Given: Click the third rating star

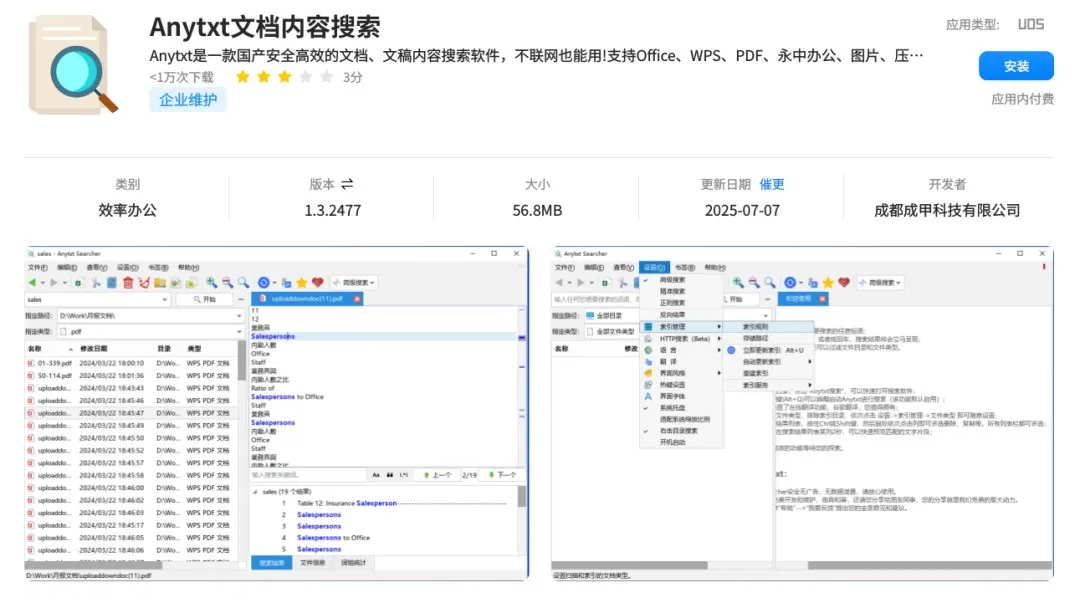Looking at the screenshot, I should pos(284,76).
